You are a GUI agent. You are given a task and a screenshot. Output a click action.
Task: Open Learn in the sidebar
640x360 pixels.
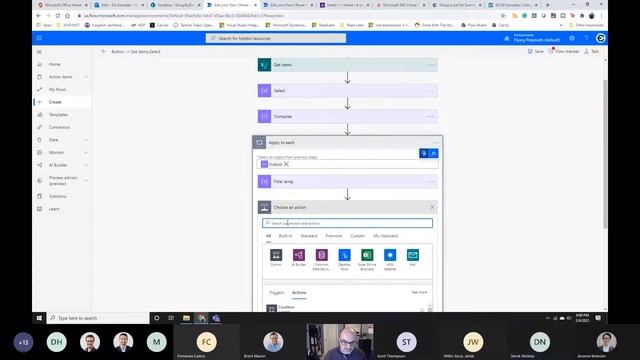tap(54, 209)
